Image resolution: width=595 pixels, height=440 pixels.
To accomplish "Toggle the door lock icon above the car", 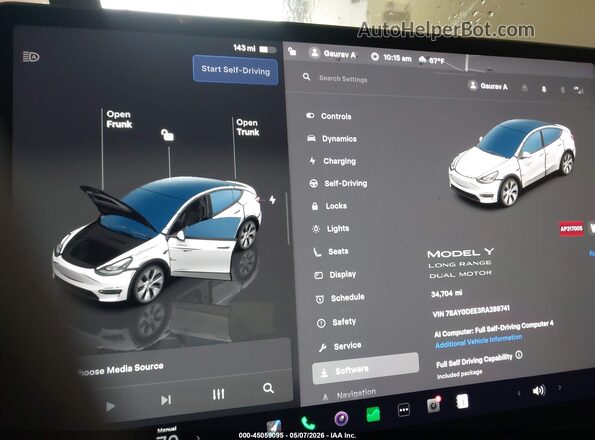I will 167,135.
